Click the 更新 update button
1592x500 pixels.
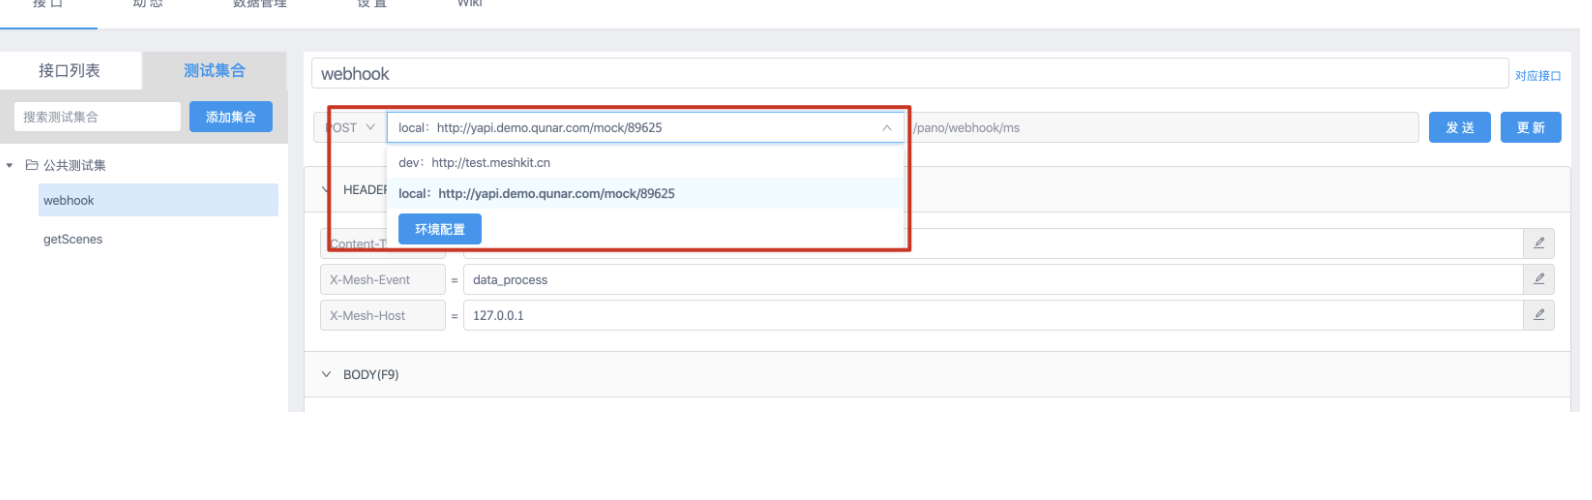(1531, 128)
